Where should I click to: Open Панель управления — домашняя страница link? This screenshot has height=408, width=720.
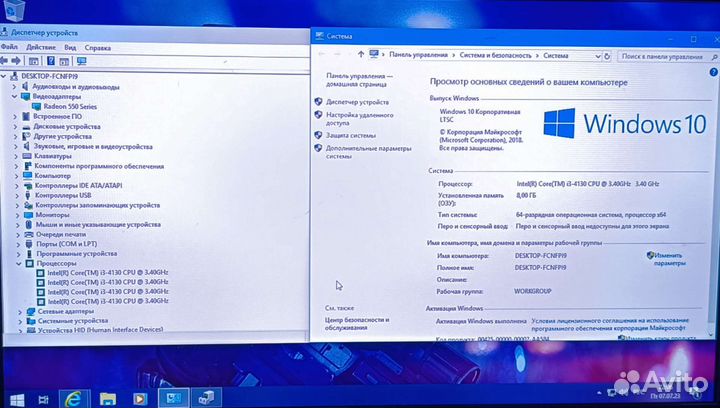359,80
